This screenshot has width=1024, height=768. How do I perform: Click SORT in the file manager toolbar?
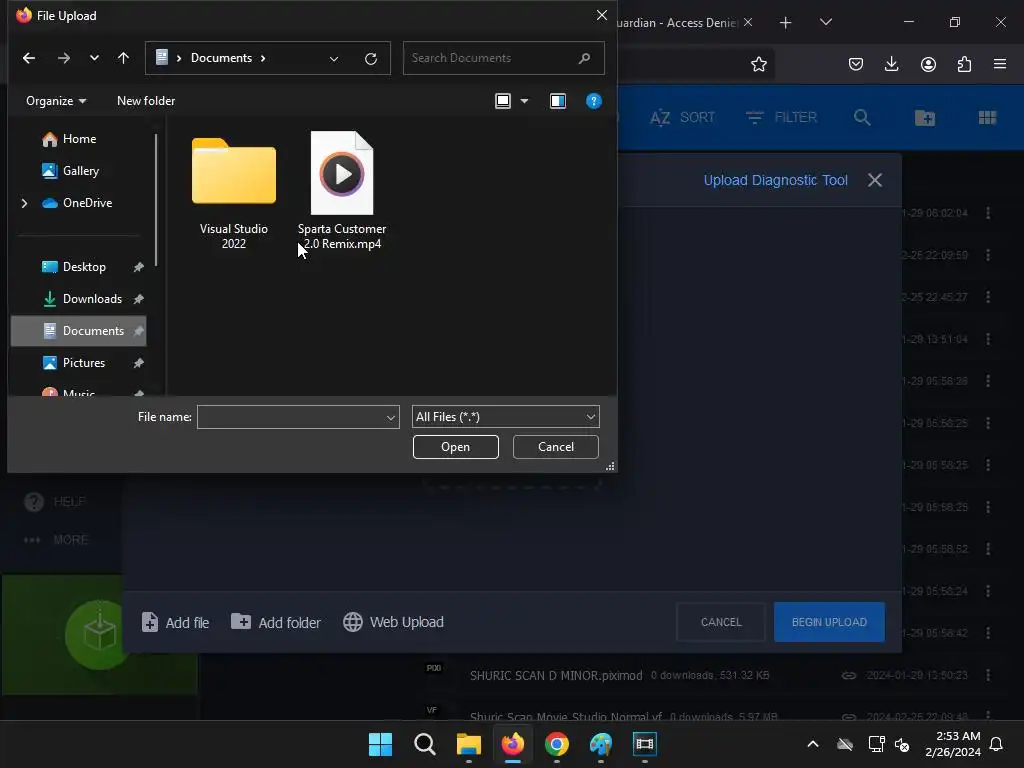682,118
